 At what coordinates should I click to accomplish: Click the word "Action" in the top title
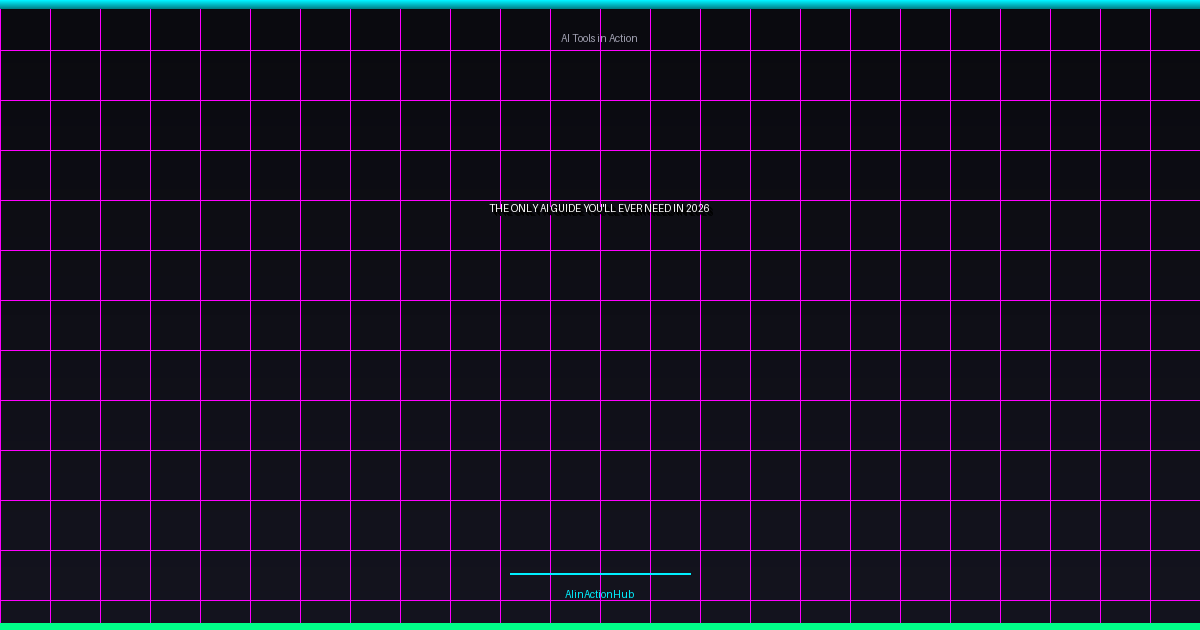point(622,38)
